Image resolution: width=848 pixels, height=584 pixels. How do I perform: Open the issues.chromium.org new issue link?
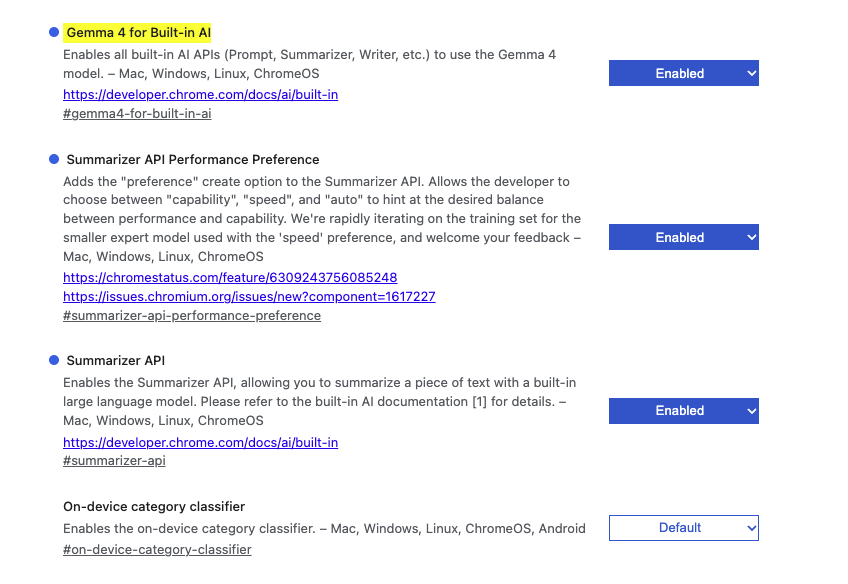pyautogui.click(x=249, y=296)
